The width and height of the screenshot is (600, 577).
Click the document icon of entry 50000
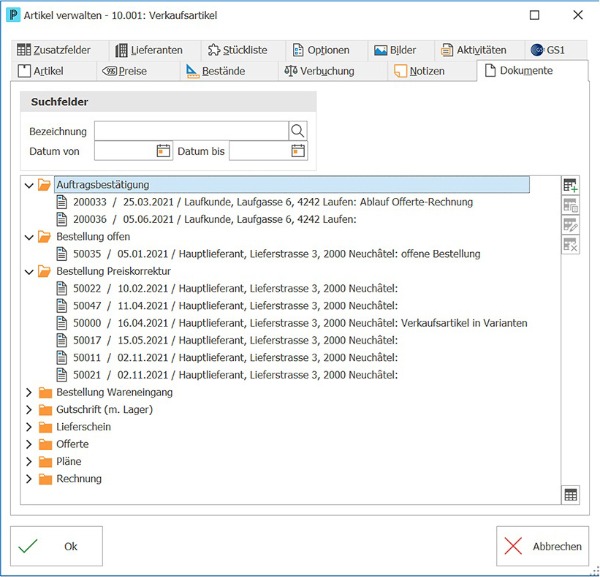[62, 323]
